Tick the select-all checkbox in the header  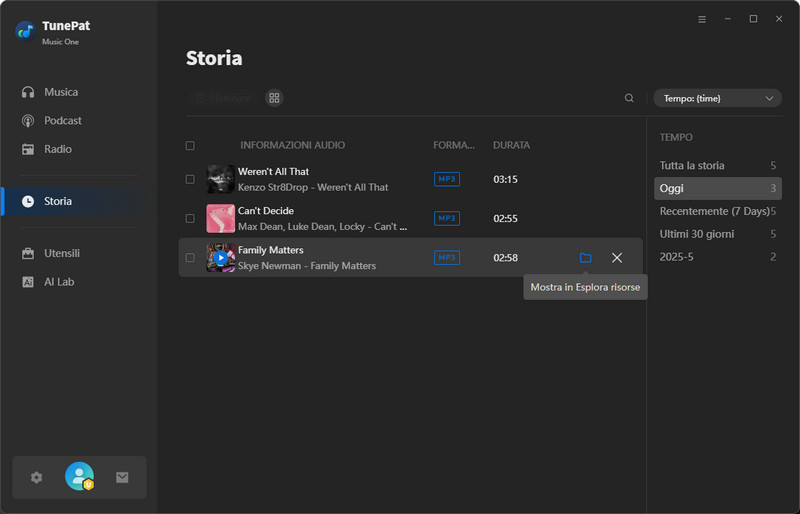pyautogui.click(x=190, y=146)
